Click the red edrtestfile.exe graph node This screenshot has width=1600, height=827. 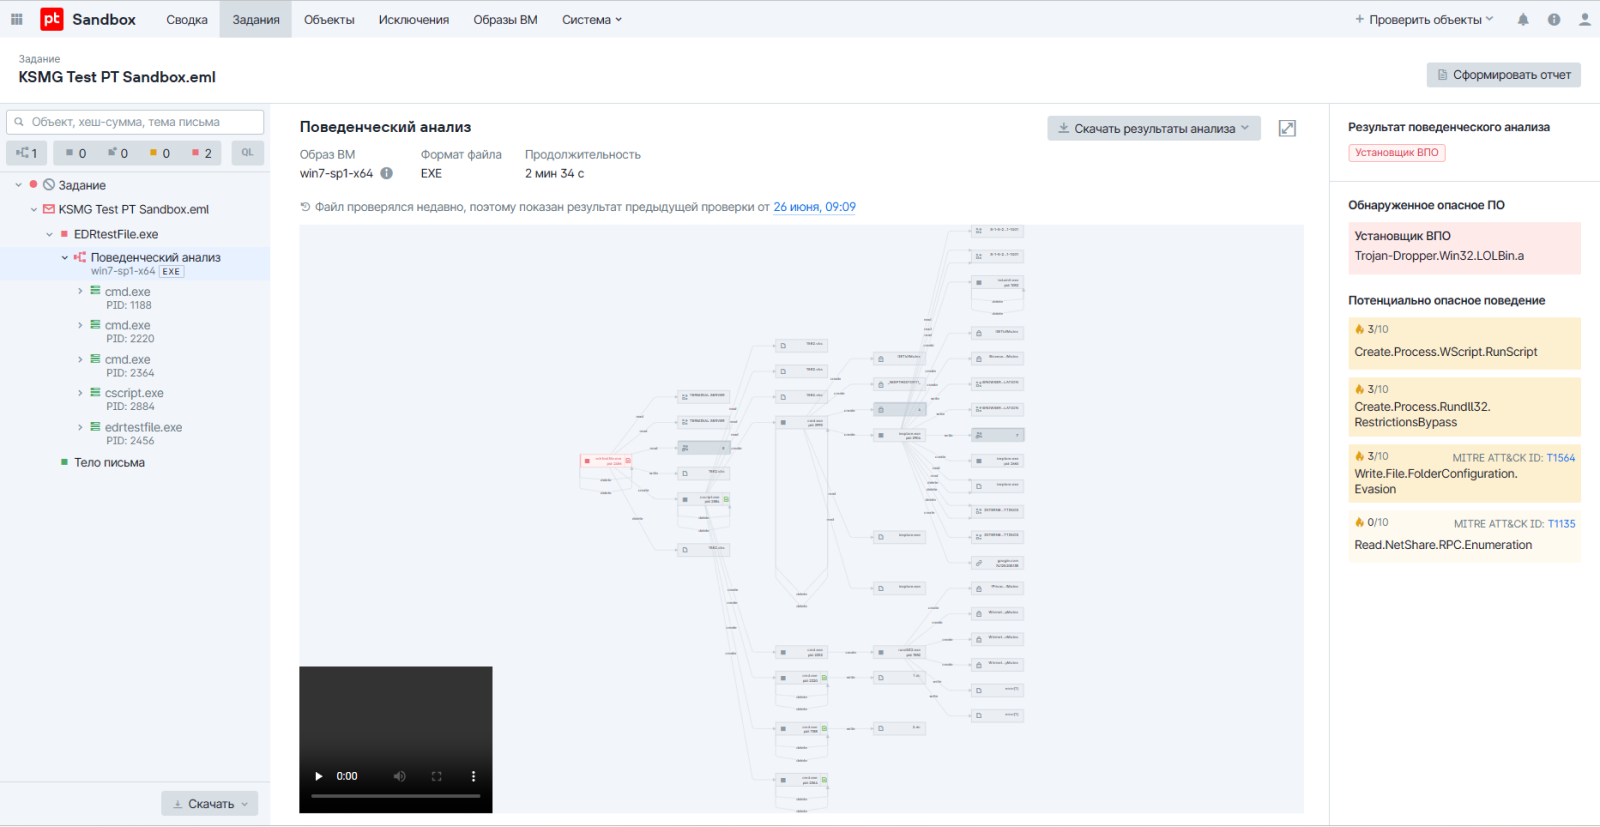[x=605, y=461]
